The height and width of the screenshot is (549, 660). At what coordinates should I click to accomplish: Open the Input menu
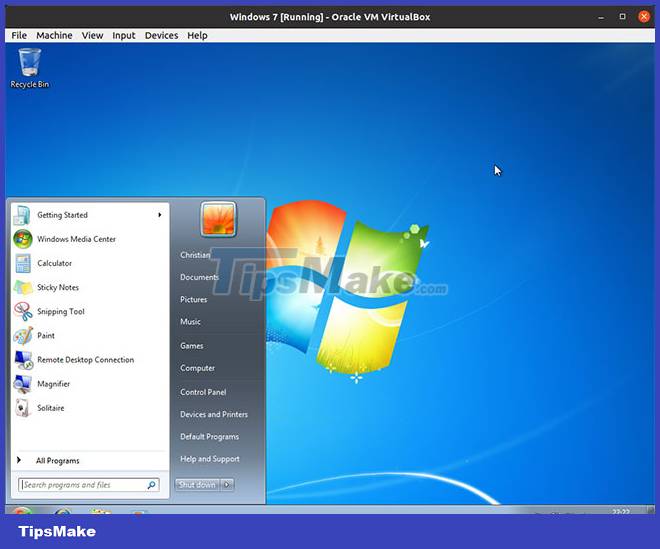point(124,35)
